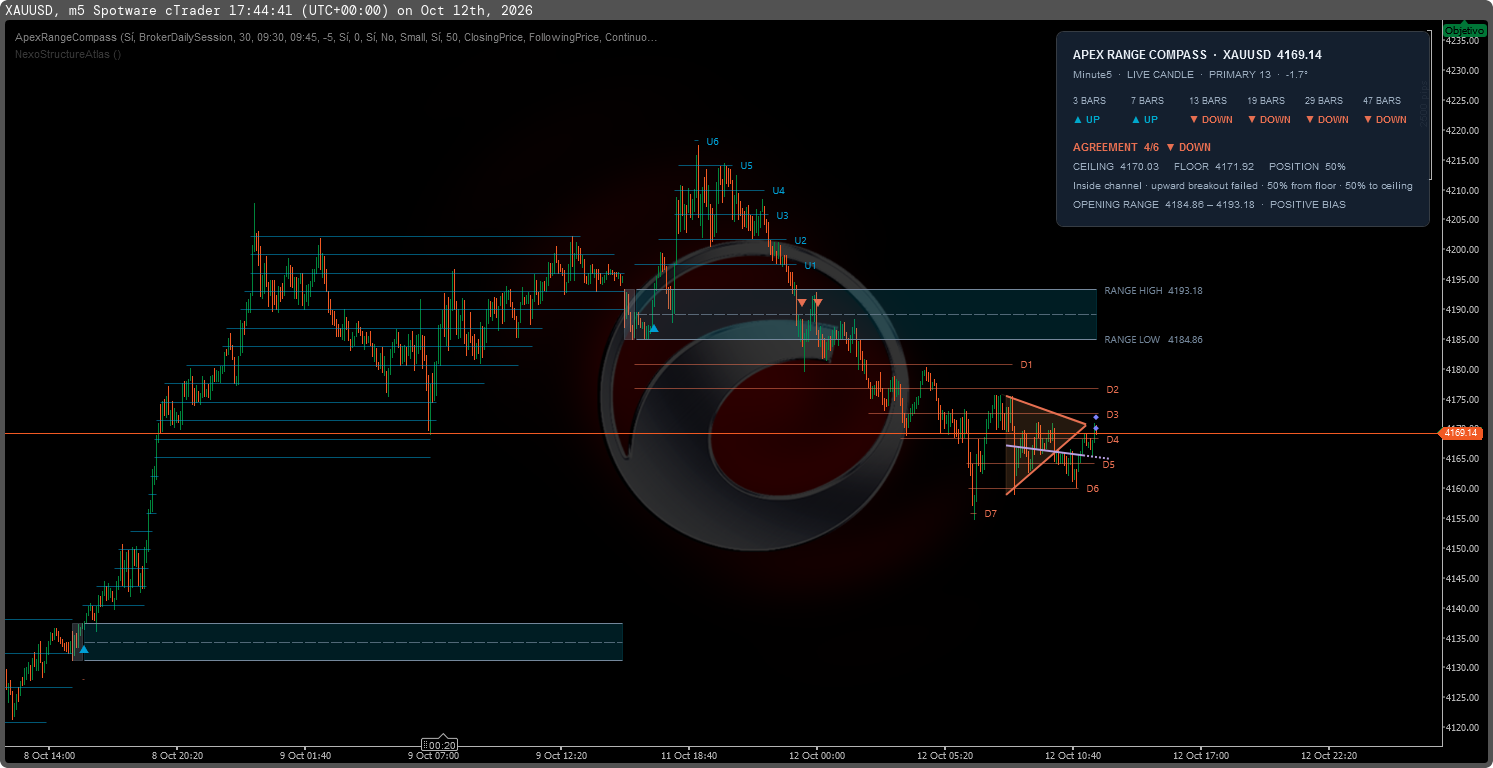Click the D1 level label
1493x768 pixels.
(1026, 365)
